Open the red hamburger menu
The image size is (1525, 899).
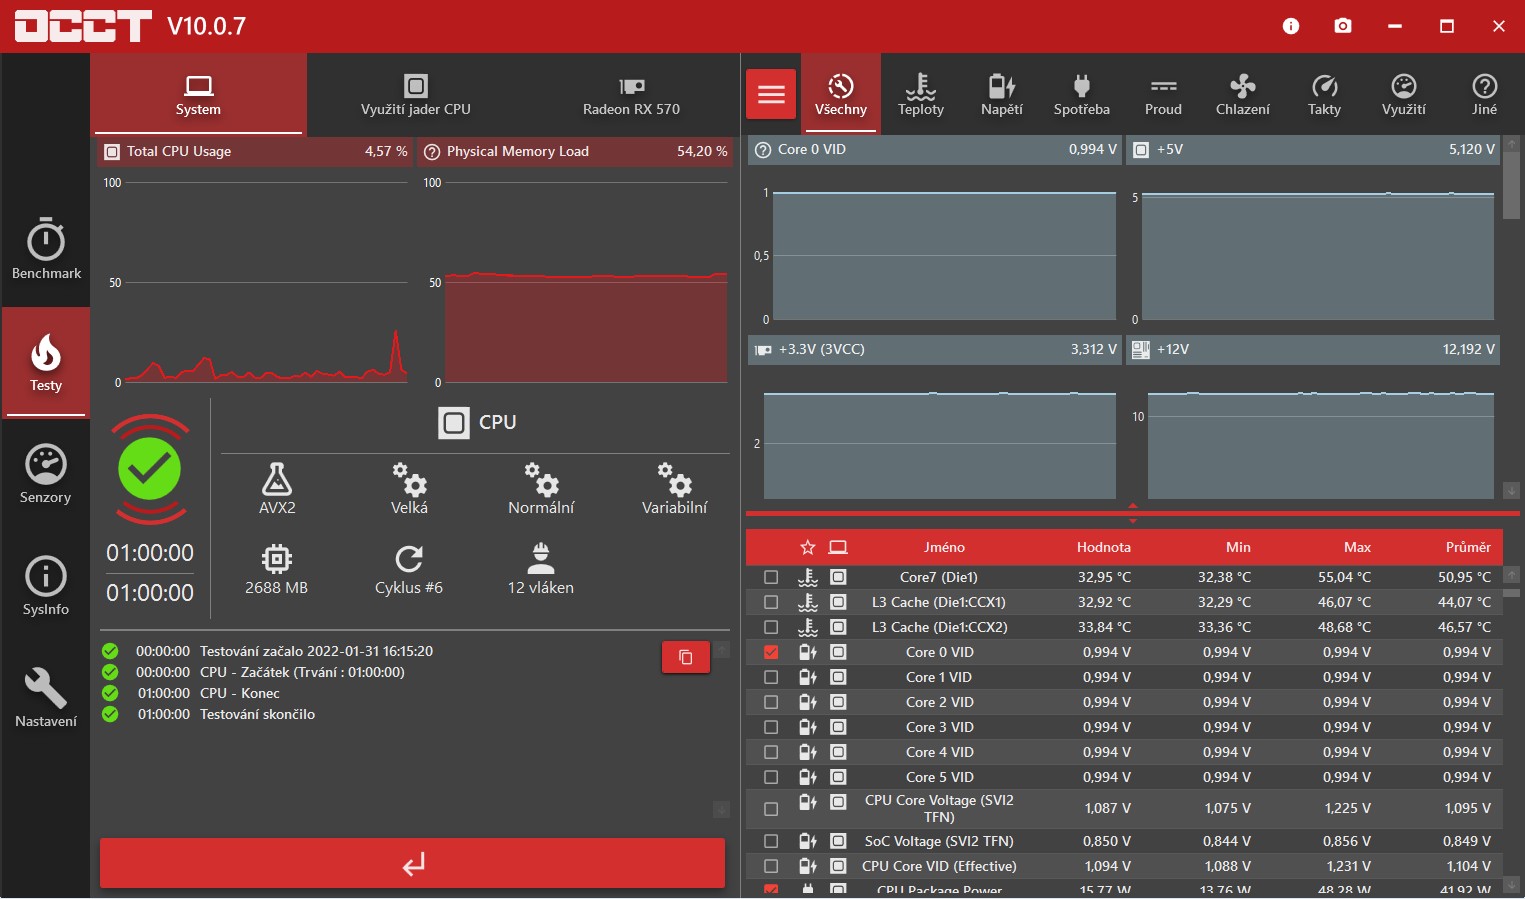tap(771, 95)
